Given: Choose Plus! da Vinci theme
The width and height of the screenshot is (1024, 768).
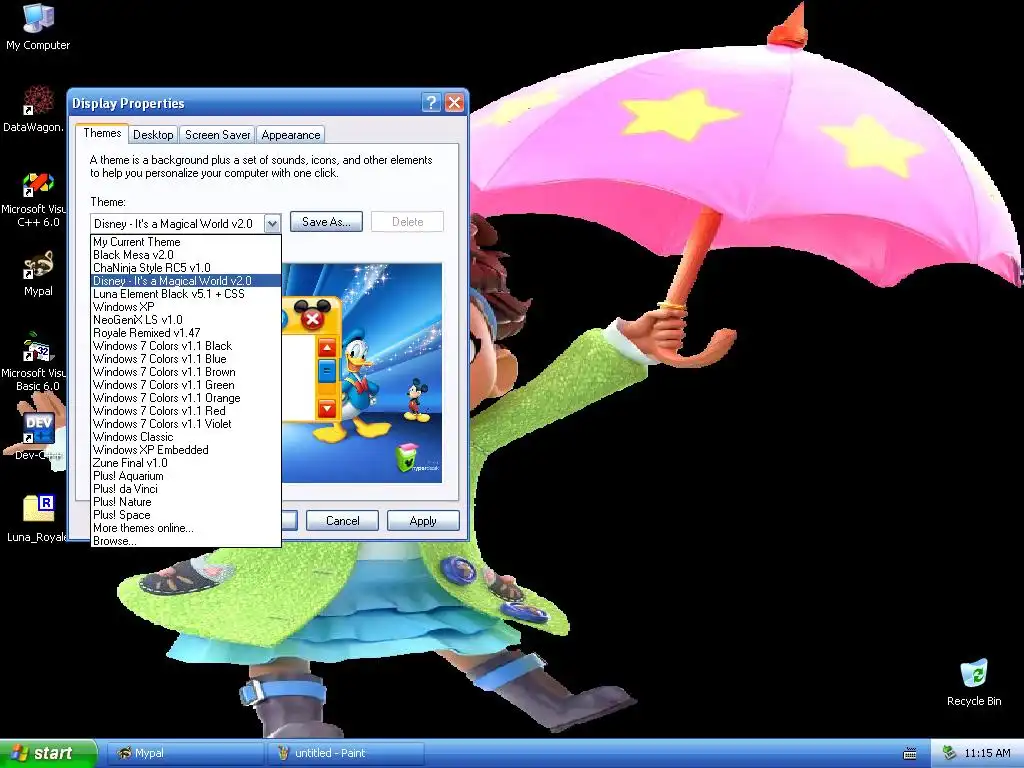Looking at the screenshot, I should point(185,489).
